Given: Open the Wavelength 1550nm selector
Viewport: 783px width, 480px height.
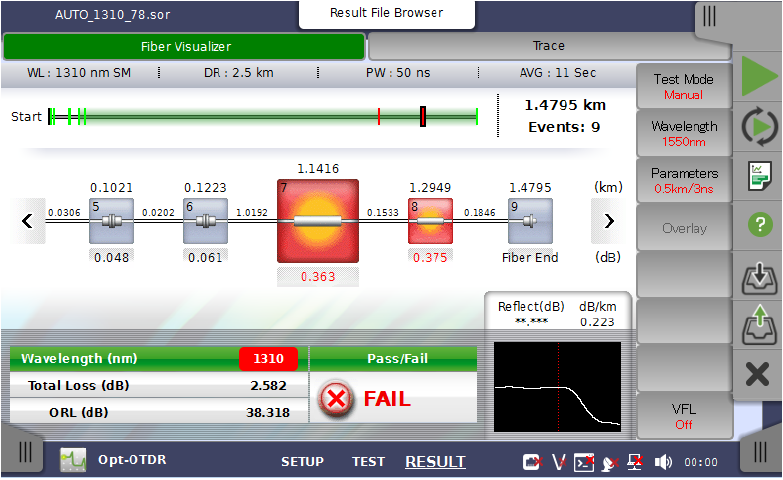Looking at the screenshot, I should [684, 134].
